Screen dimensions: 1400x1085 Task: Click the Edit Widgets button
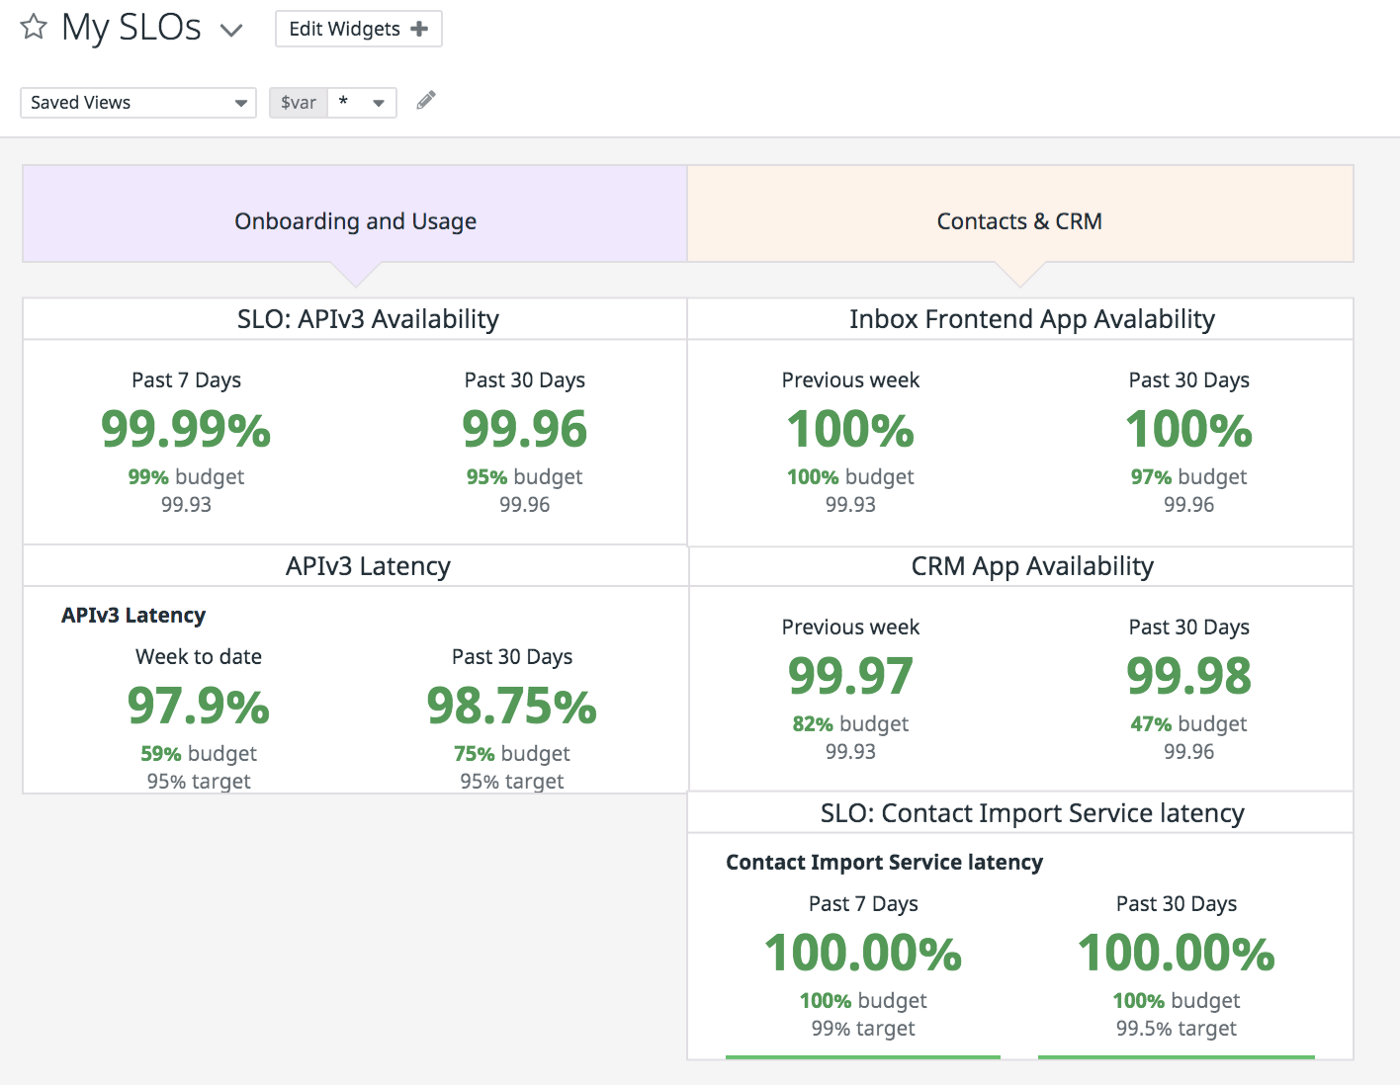[x=358, y=29]
